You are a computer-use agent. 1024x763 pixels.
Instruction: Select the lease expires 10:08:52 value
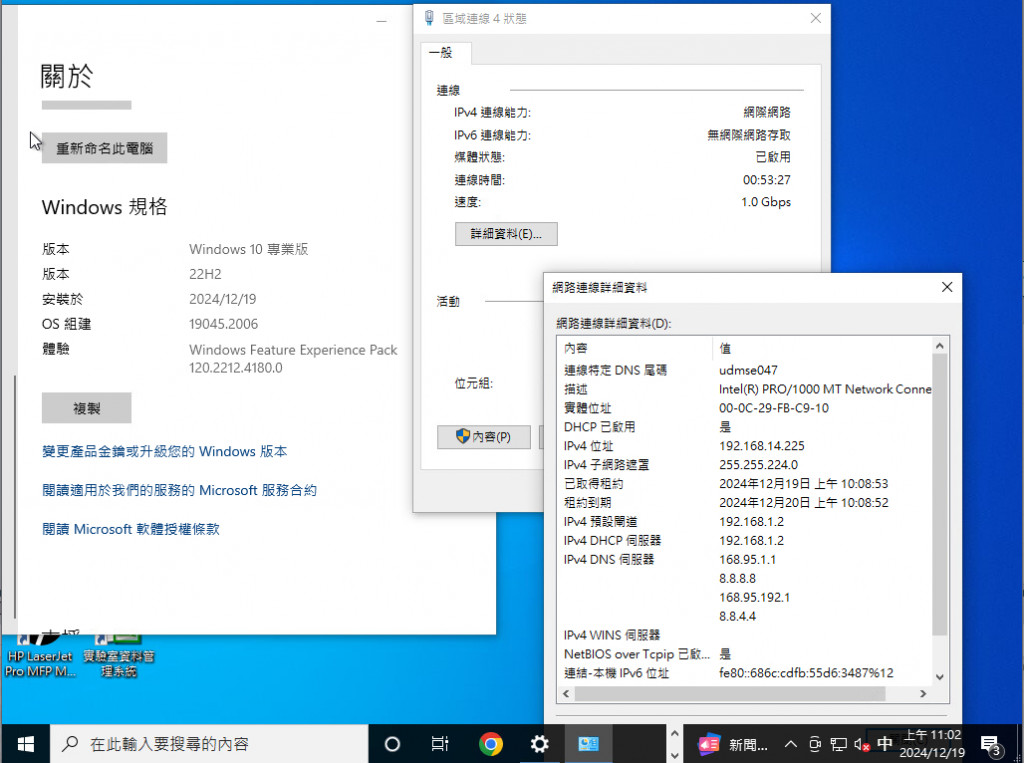tap(803, 502)
